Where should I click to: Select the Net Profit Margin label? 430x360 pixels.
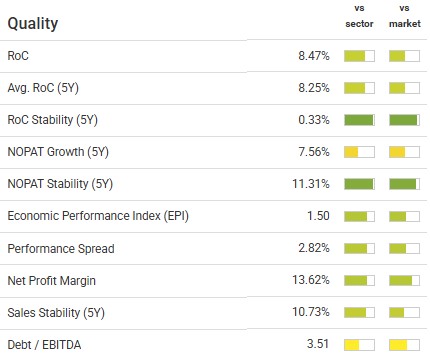click(x=52, y=281)
